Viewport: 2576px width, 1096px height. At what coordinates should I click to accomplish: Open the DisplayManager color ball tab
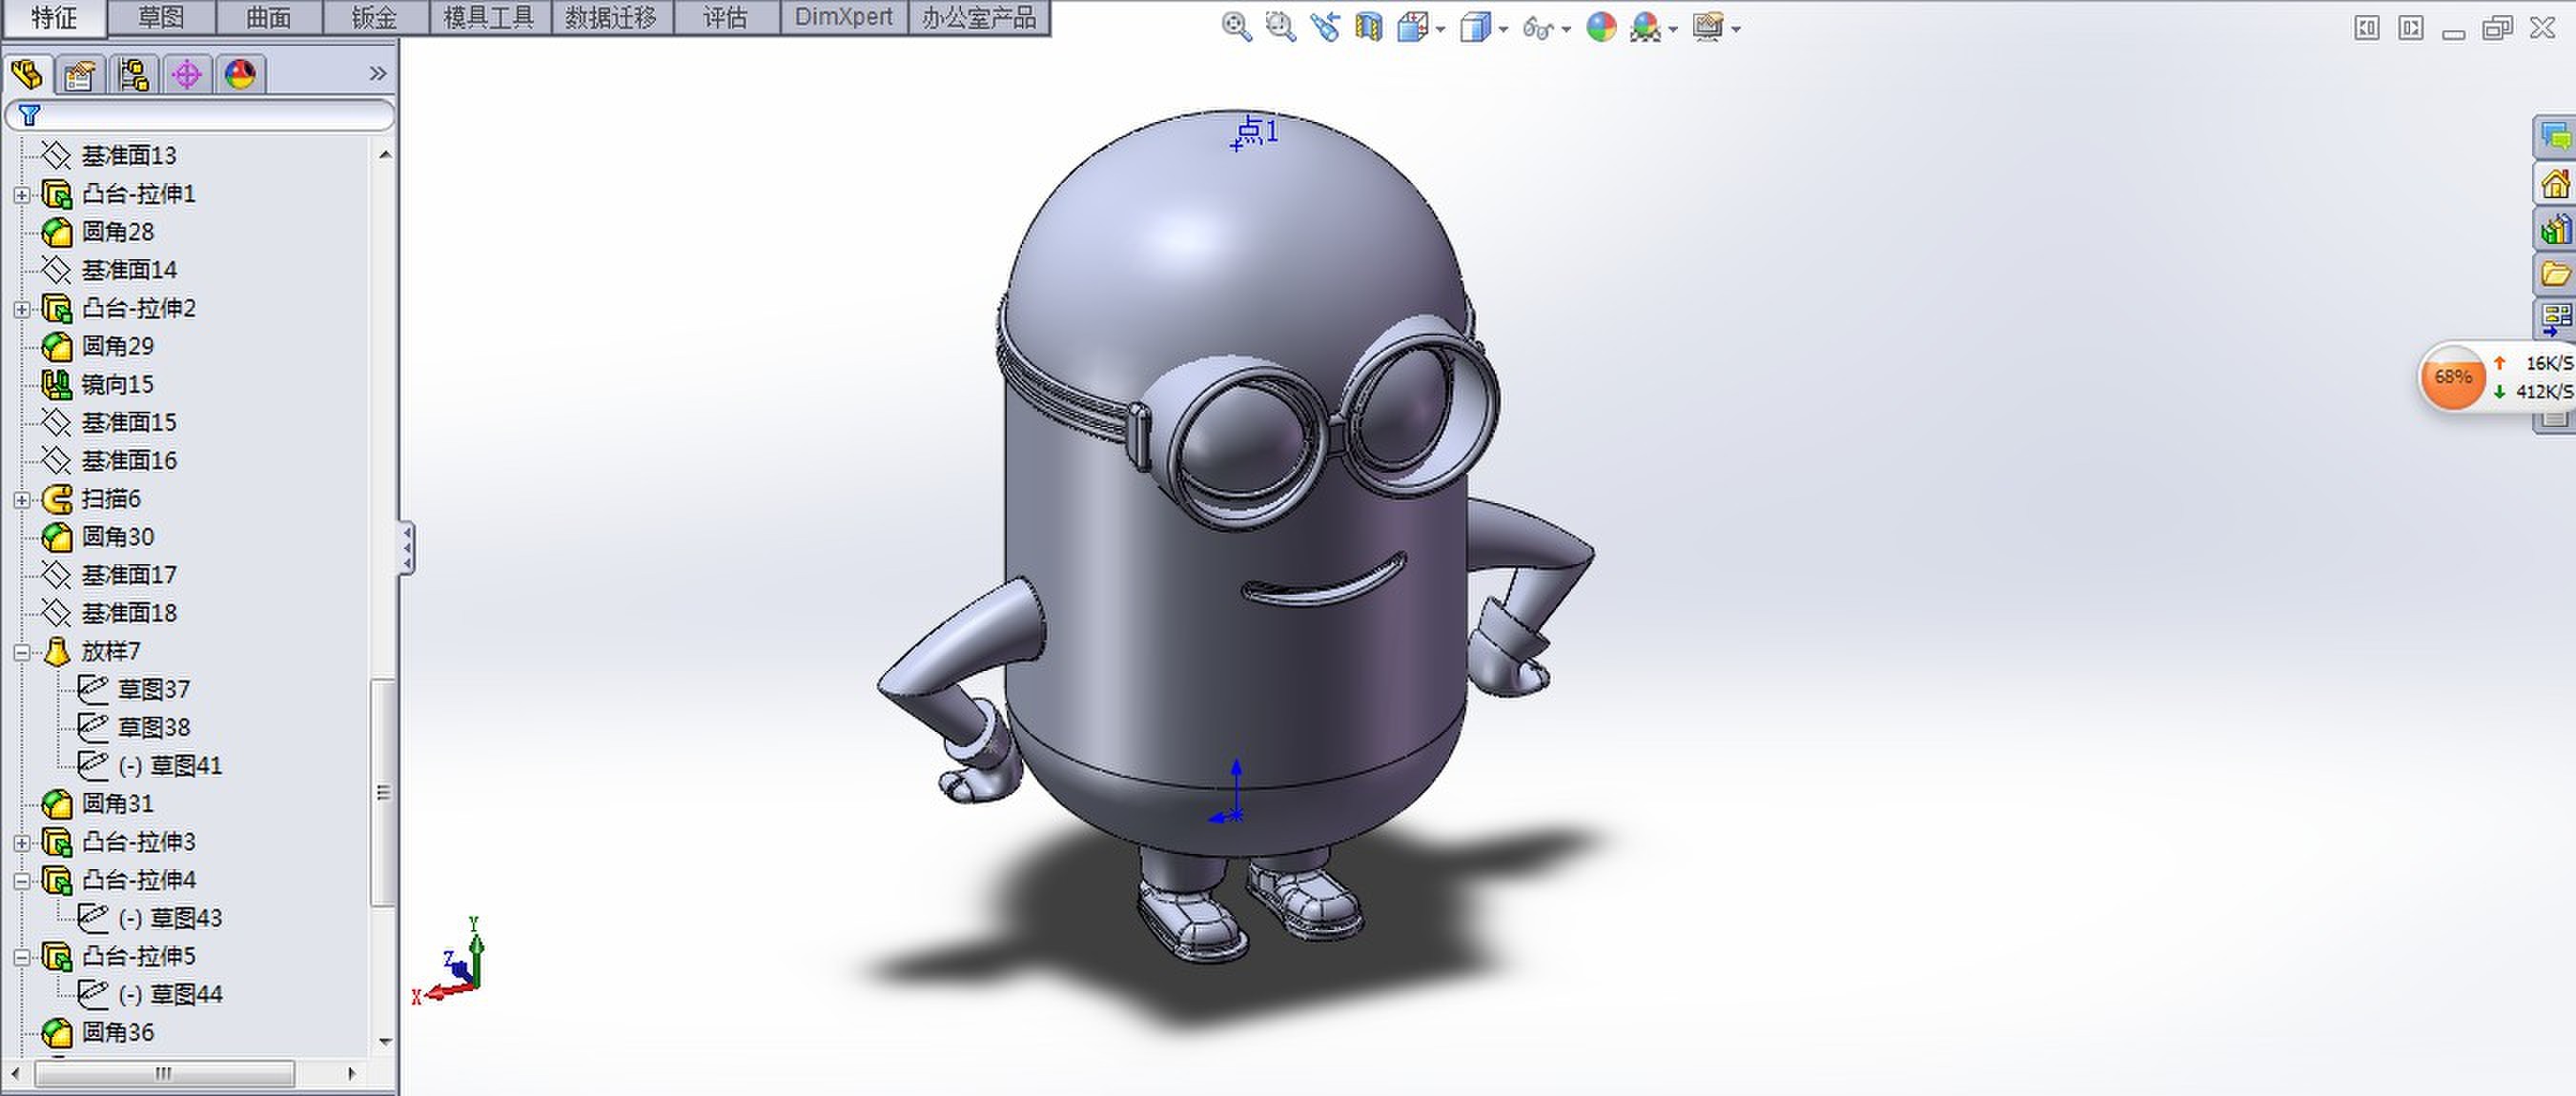pos(240,74)
